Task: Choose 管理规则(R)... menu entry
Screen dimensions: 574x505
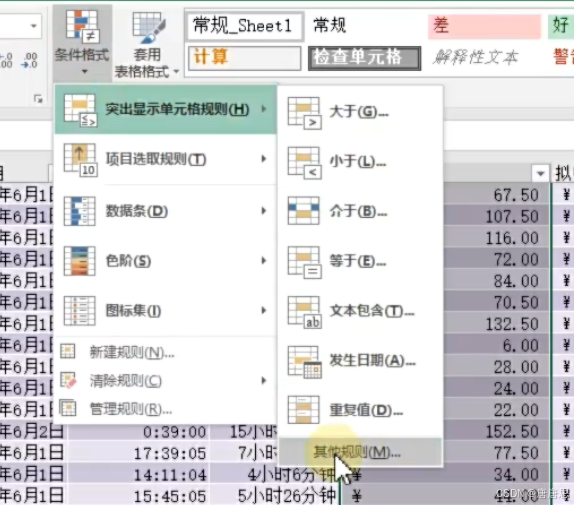Action: tap(165, 408)
